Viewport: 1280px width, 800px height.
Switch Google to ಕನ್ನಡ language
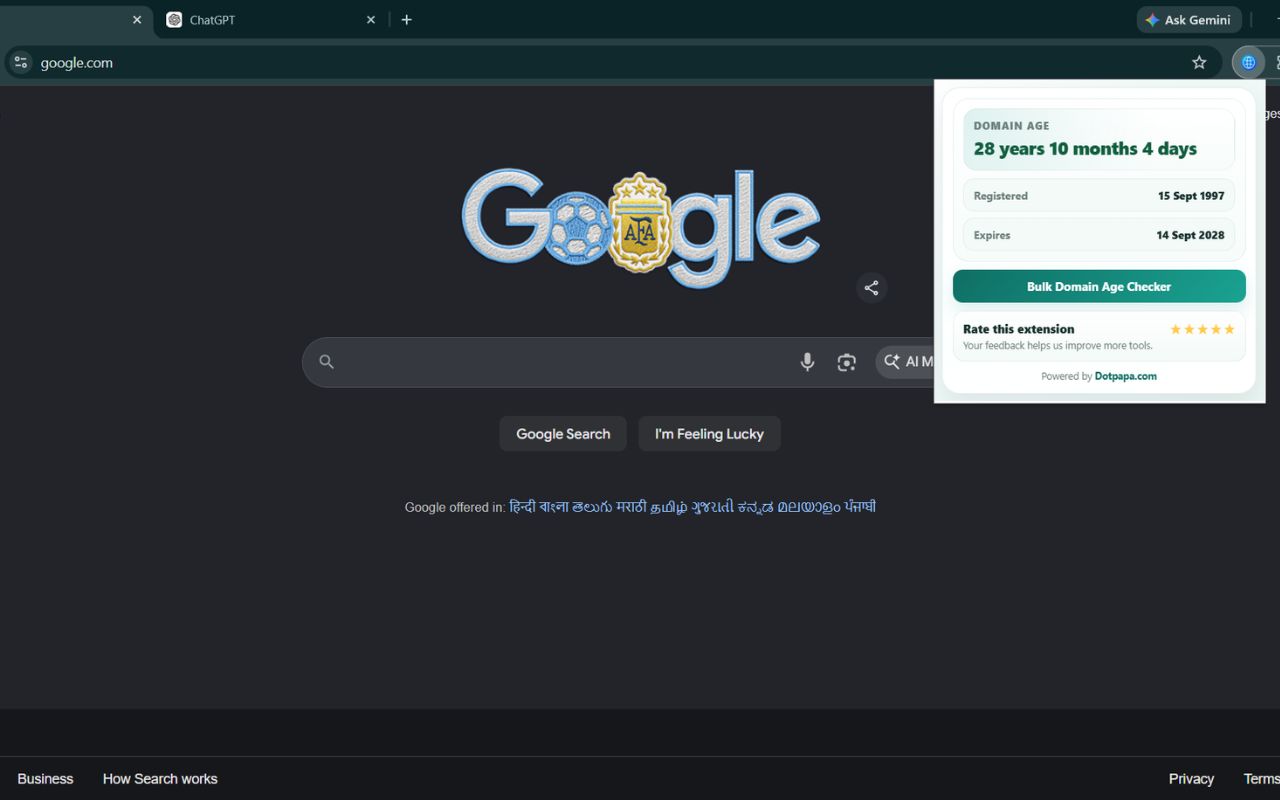pos(756,507)
